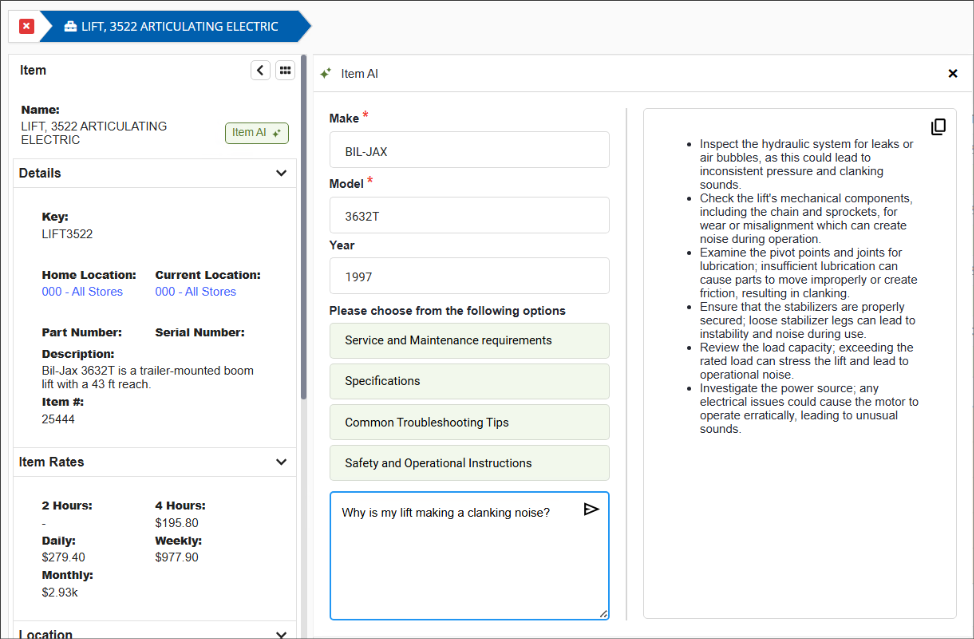Select the LIFT, 3522 ARTICULATING ELECTRIC breadcrumb tab
The width and height of the screenshot is (974, 639).
pos(170,27)
